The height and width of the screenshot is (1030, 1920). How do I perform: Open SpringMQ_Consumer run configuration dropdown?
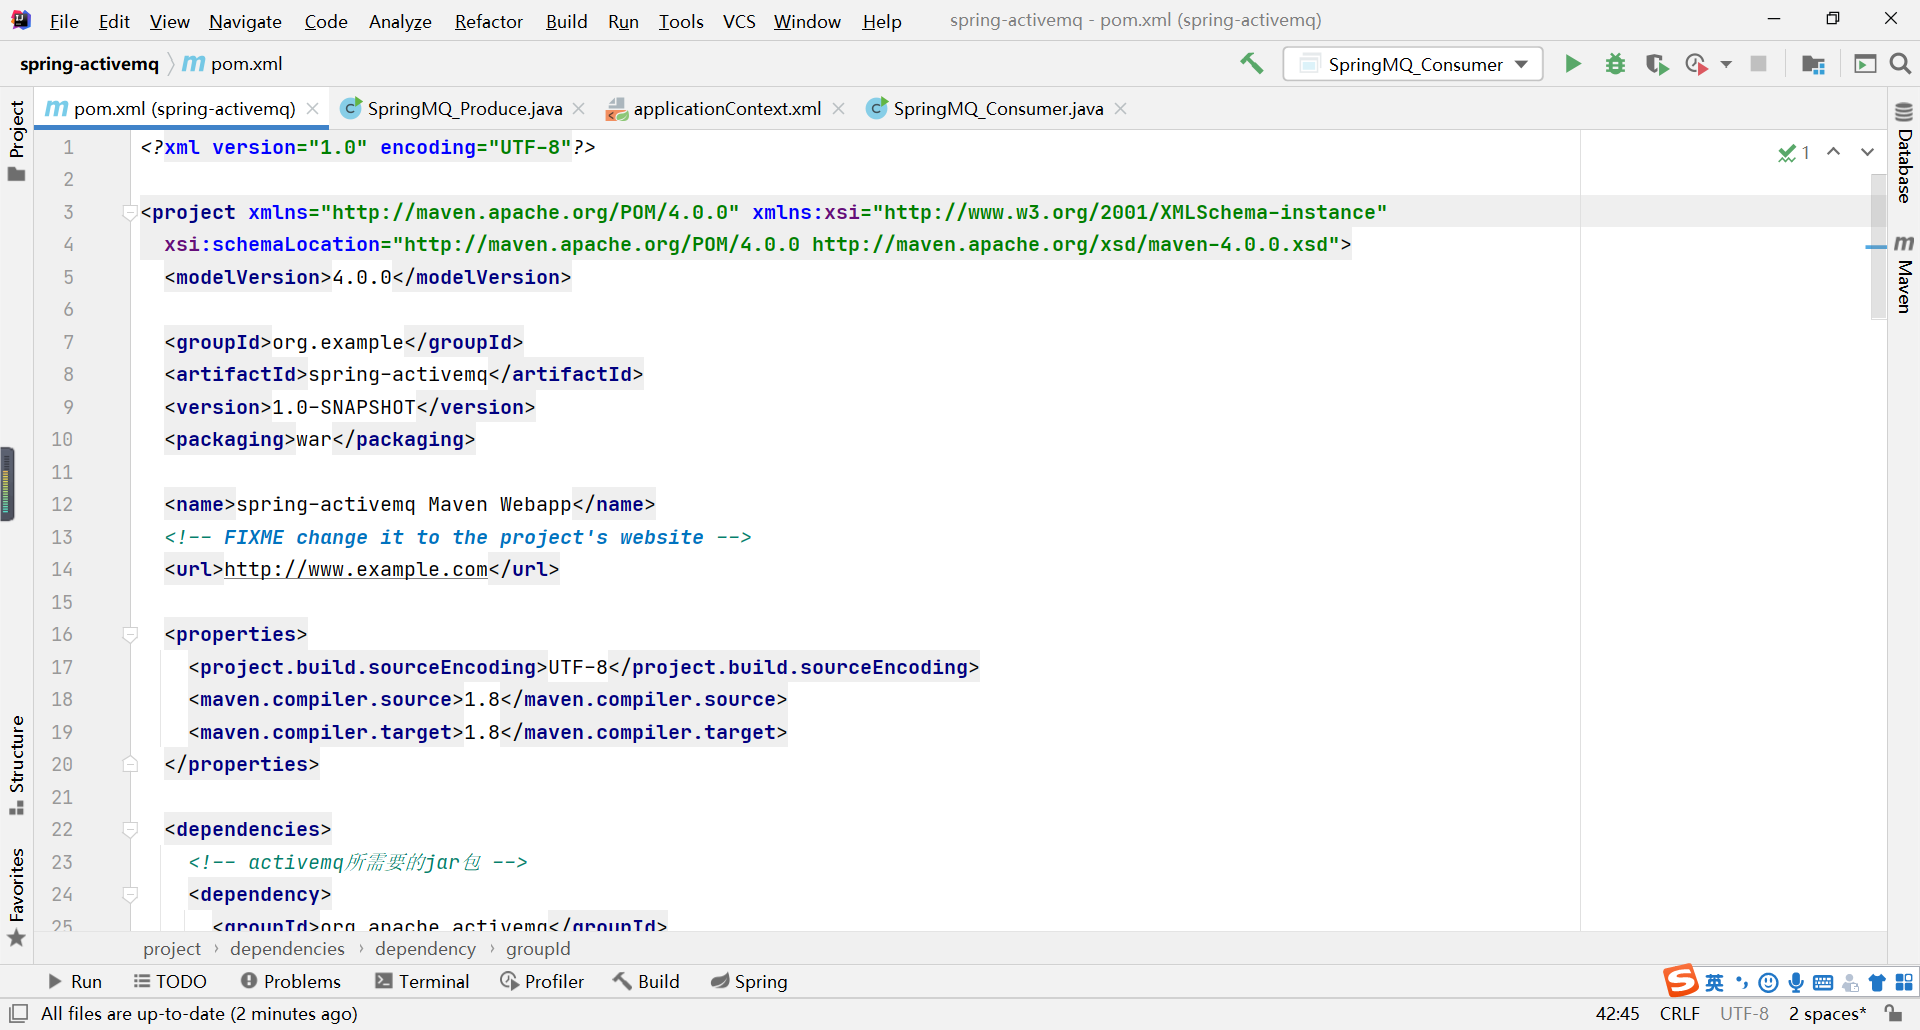(1413, 64)
